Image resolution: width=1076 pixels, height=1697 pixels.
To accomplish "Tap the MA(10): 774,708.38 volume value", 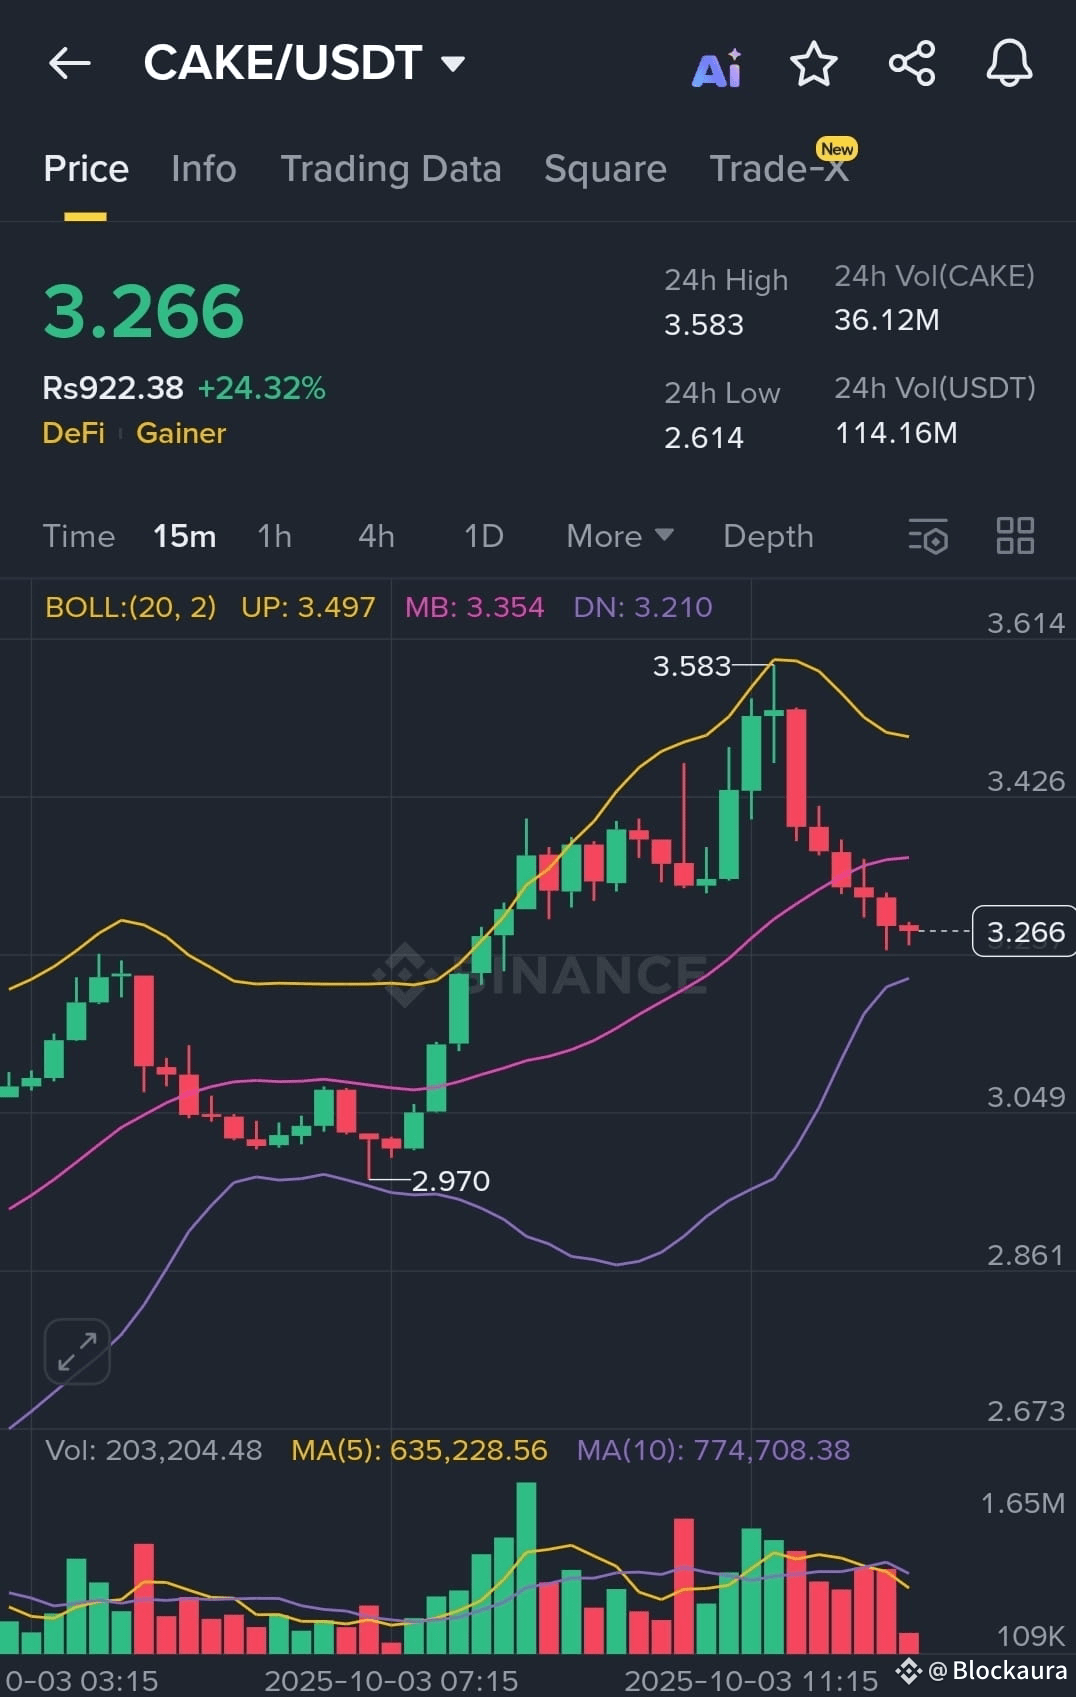I will (x=713, y=1450).
